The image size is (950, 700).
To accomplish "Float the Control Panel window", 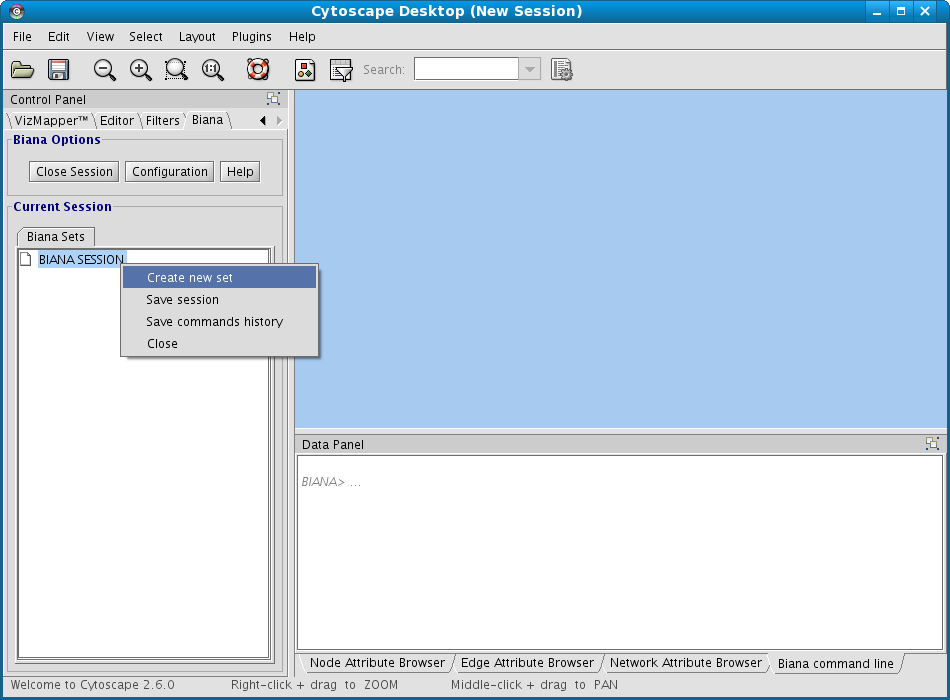I will click(x=273, y=99).
